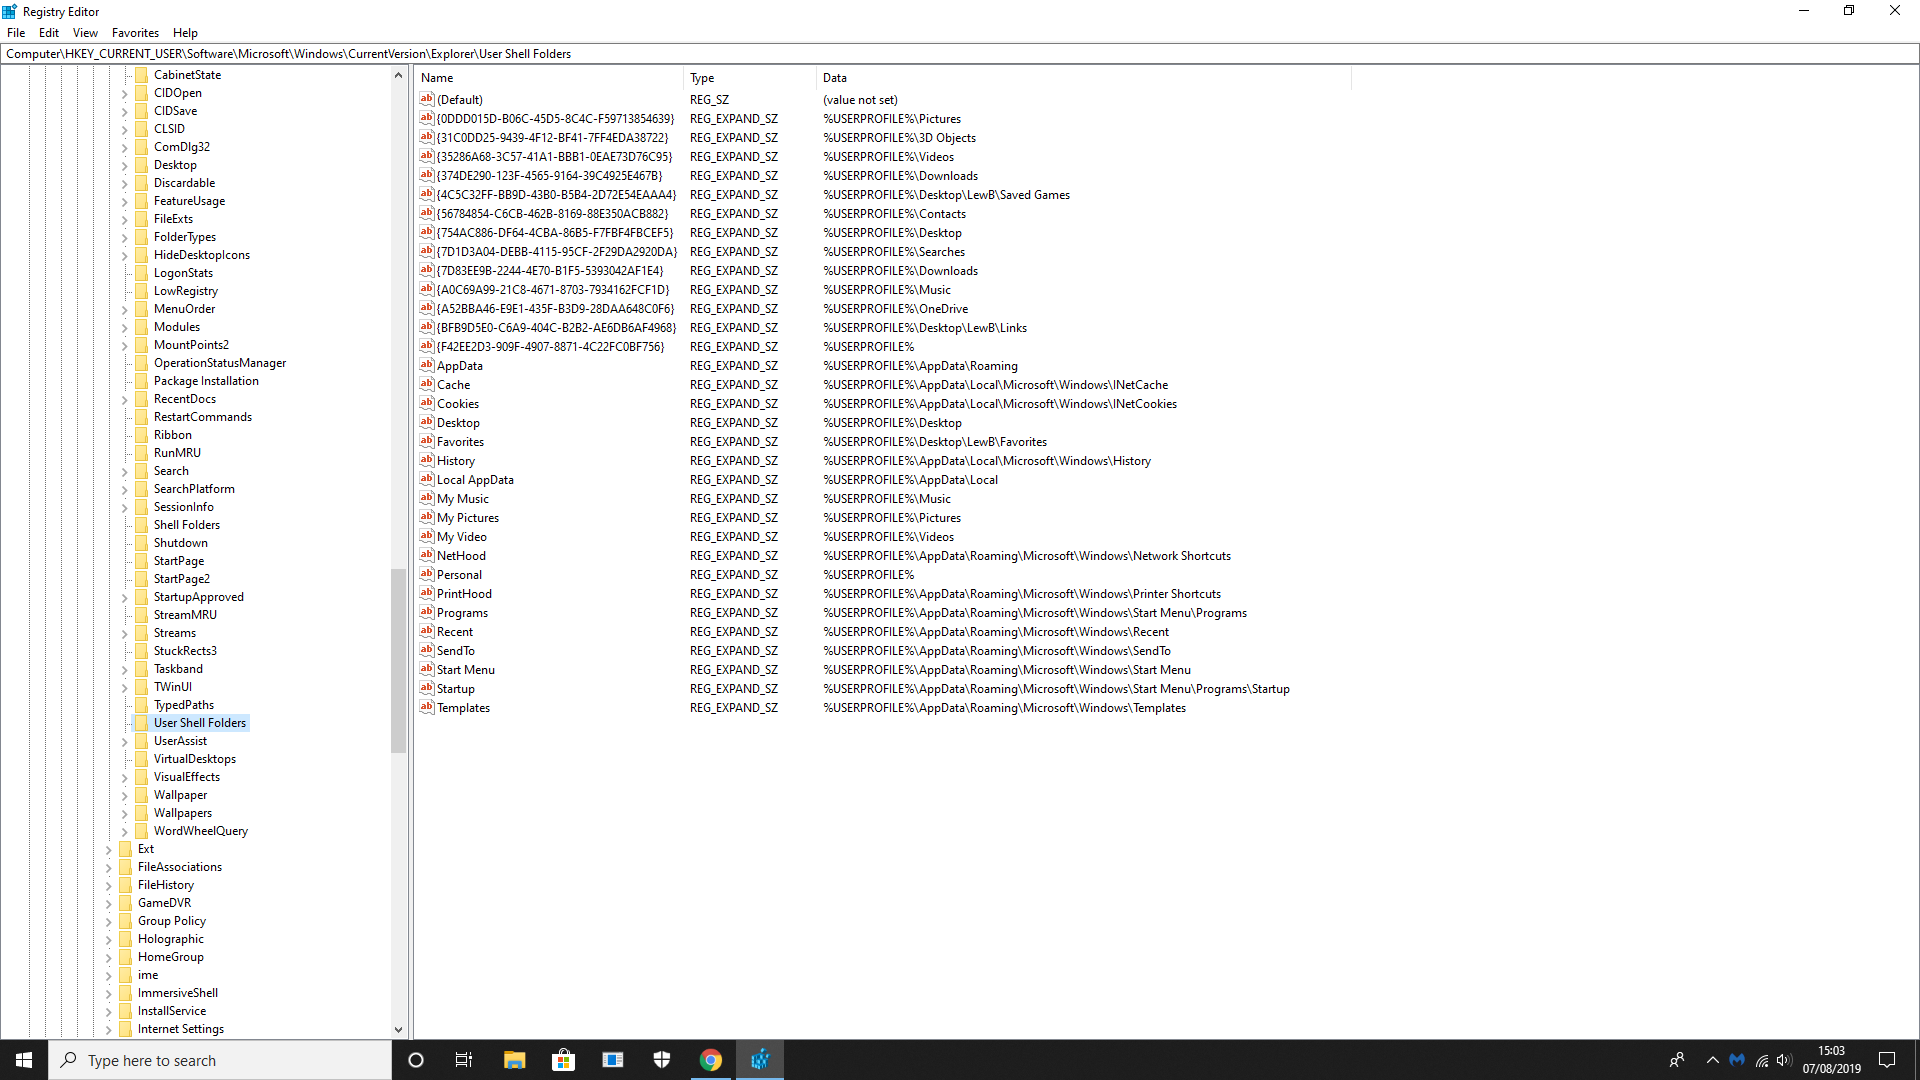Click the folder icon of the GameDVR key

coord(126,903)
